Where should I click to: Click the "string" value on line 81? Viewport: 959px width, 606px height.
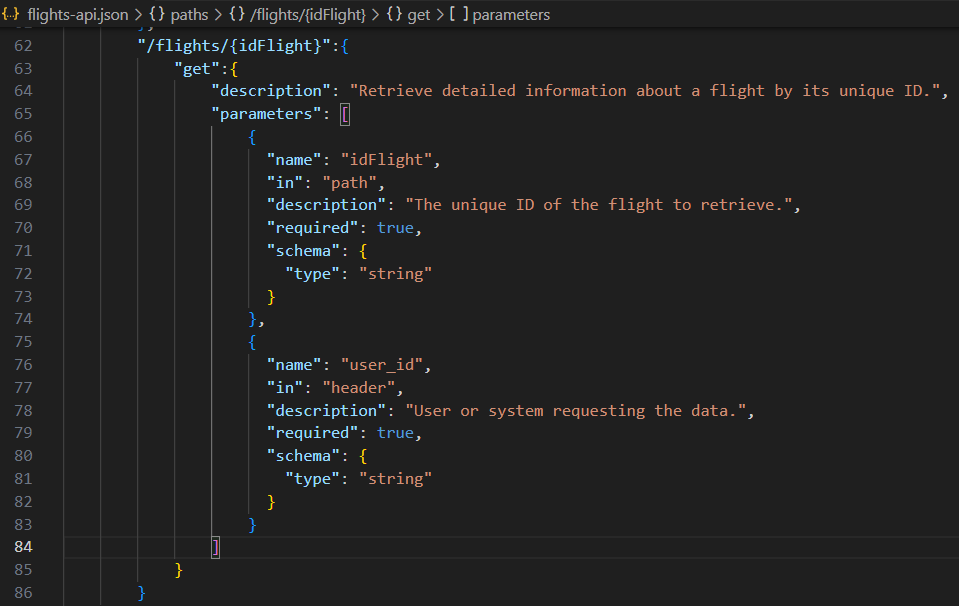(x=395, y=479)
